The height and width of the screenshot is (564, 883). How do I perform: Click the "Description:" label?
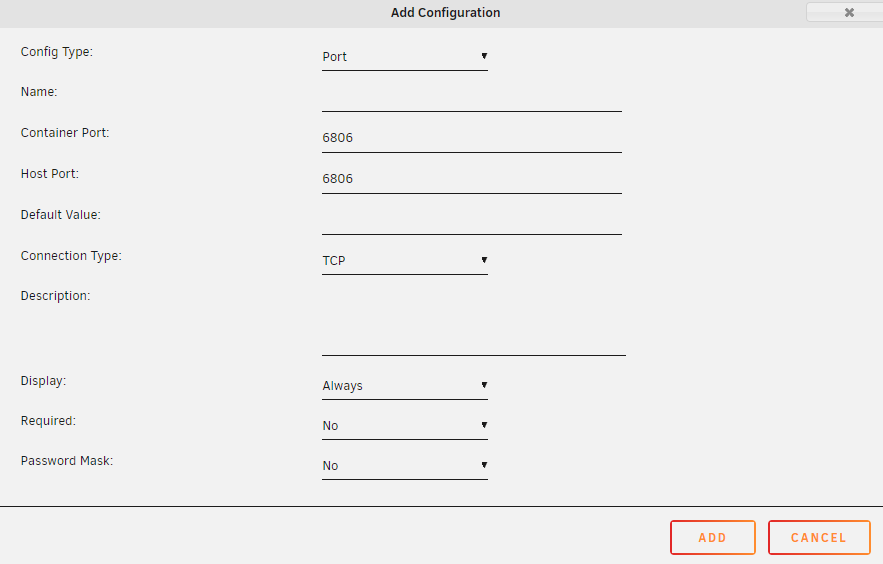click(x=55, y=296)
